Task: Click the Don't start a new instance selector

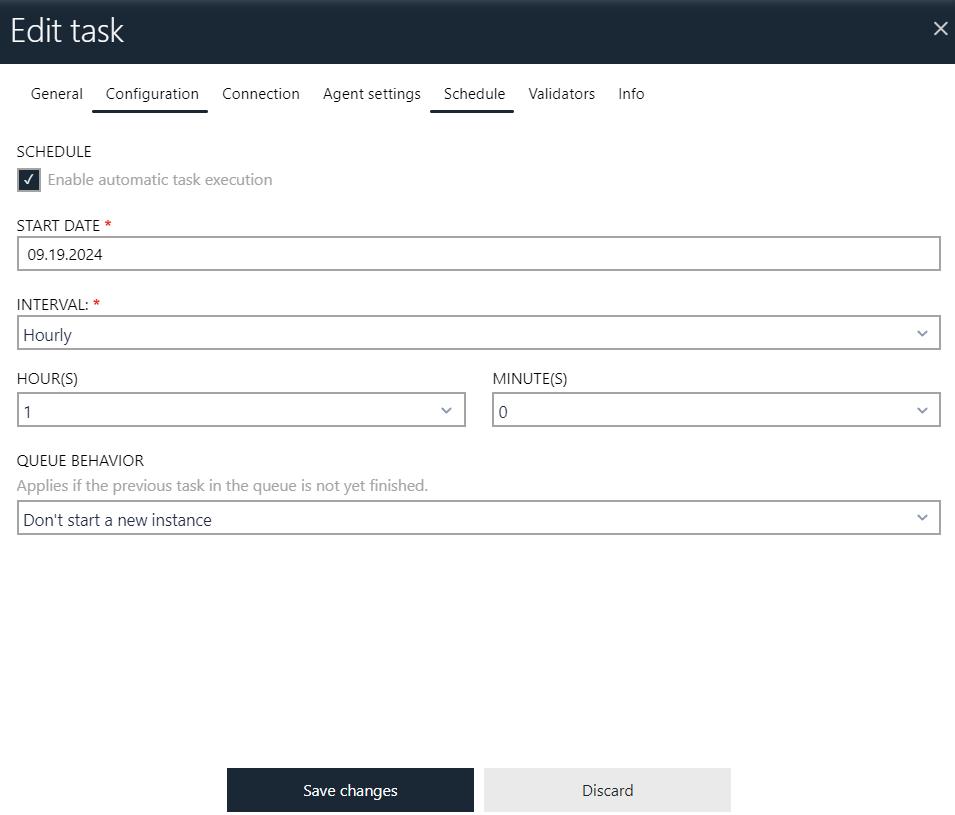Action: (478, 517)
